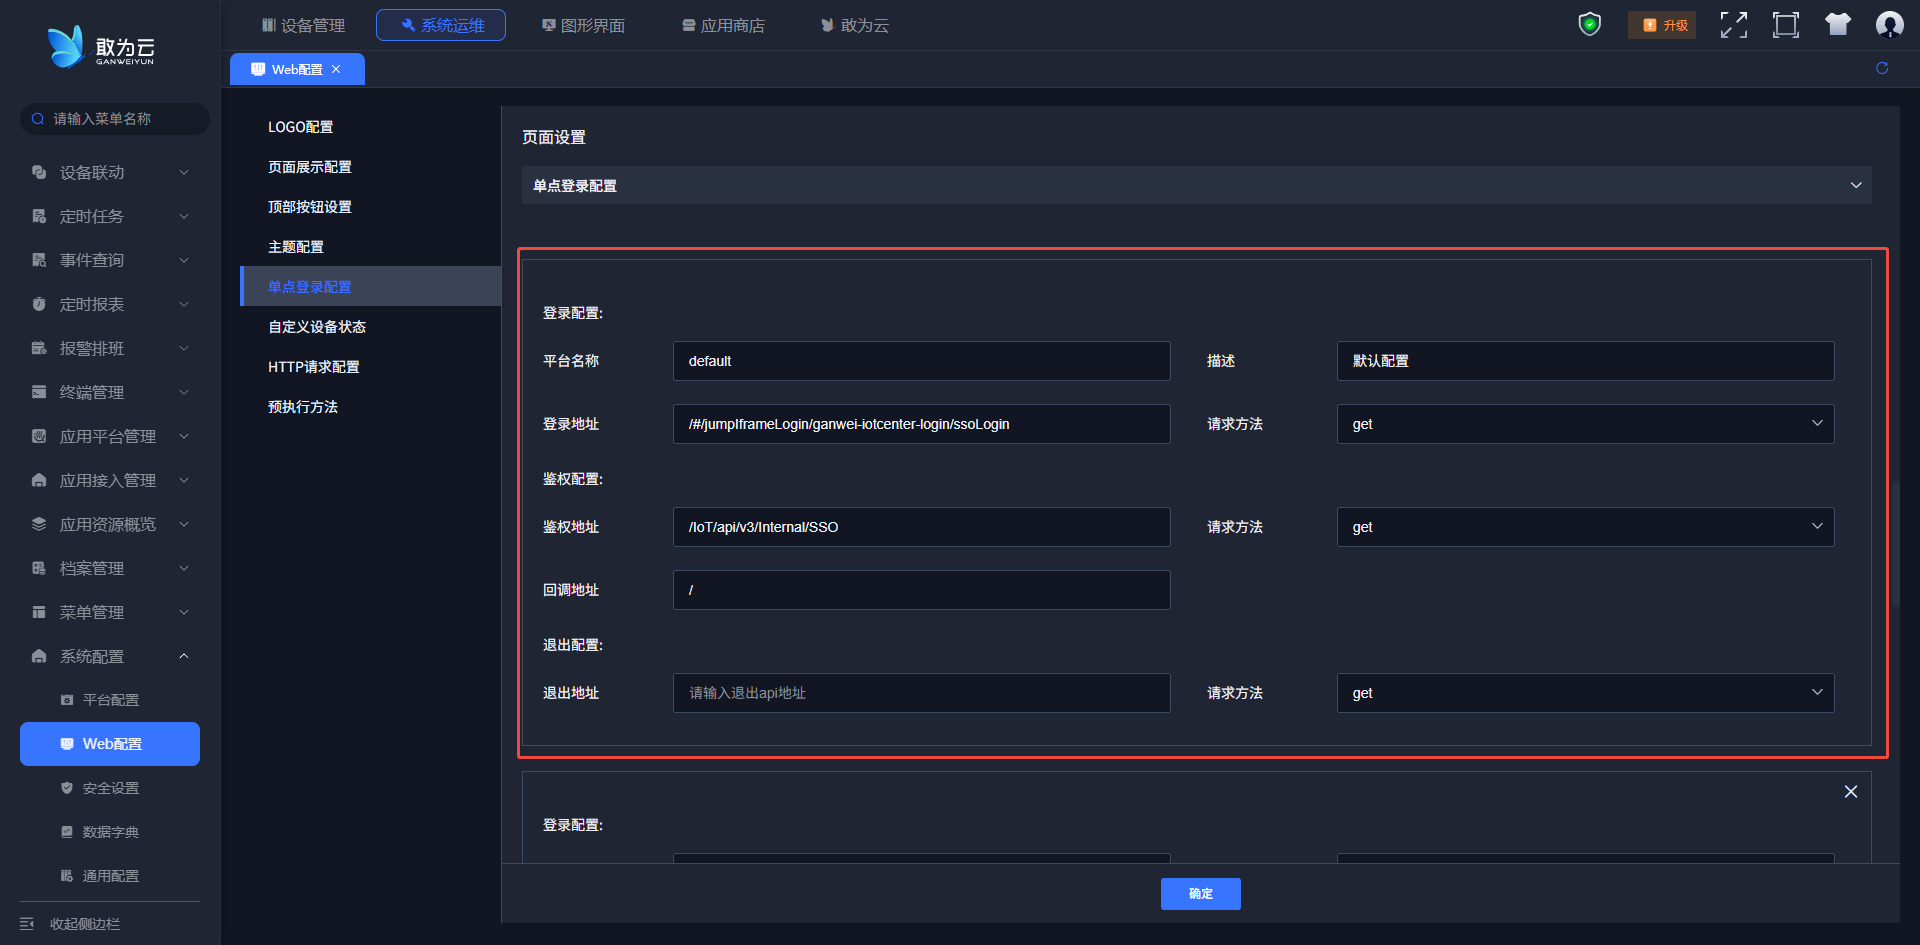The width and height of the screenshot is (1920, 945).
Task: Click the 平台配置 submenu icon
Action: [67, 700]
